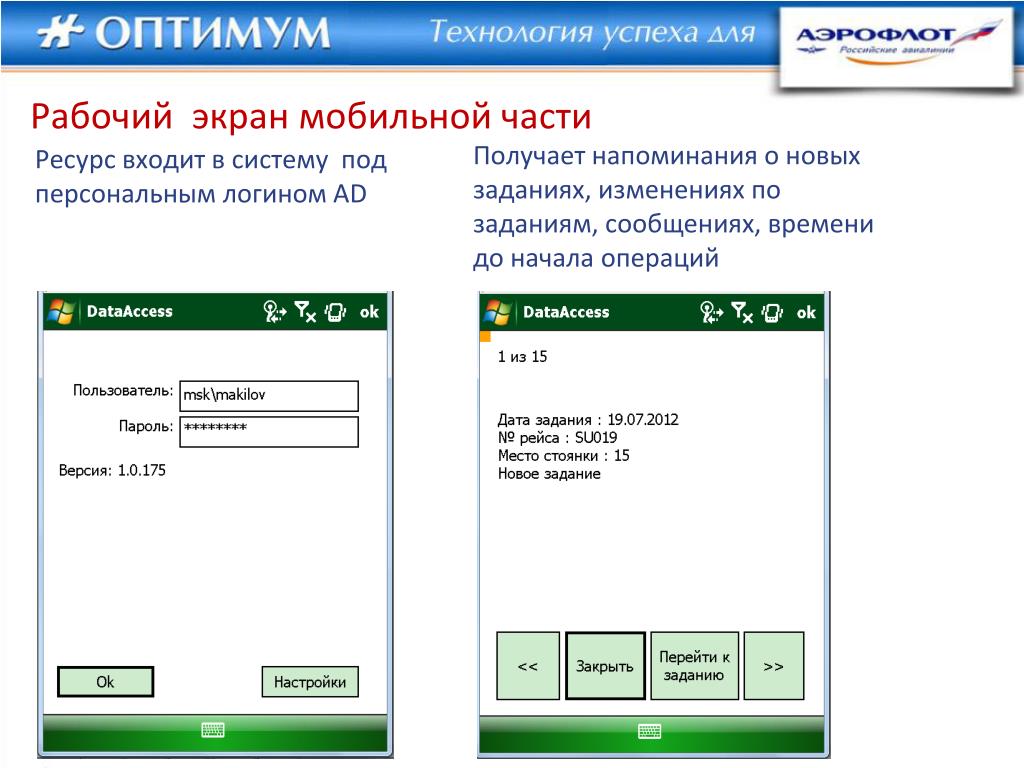Go to previous notification with << button
1024x768 pixels.
[x=528, y=666]
